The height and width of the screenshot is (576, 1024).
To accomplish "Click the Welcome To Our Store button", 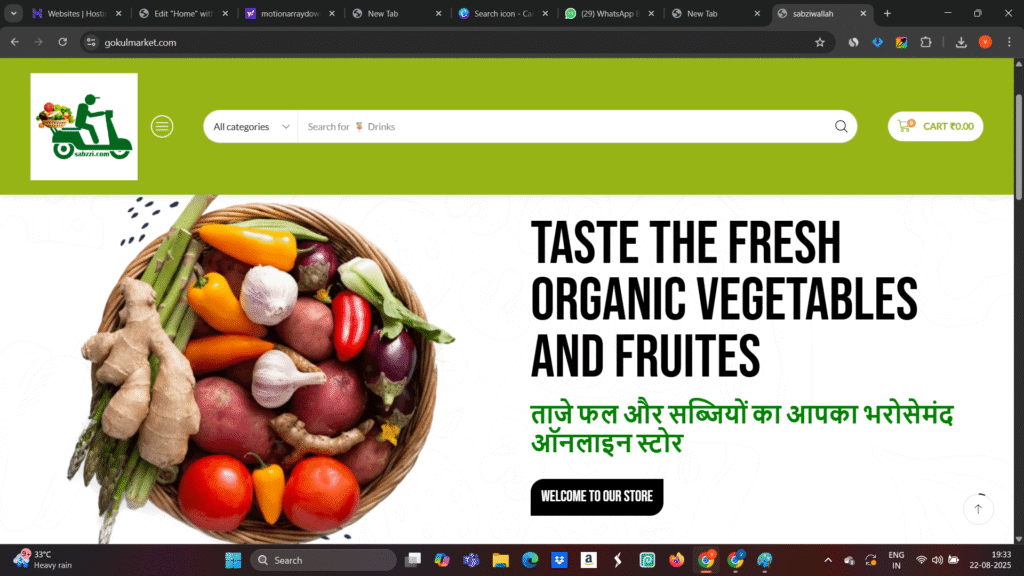I will pyautogui.click(x=596, y=496).
